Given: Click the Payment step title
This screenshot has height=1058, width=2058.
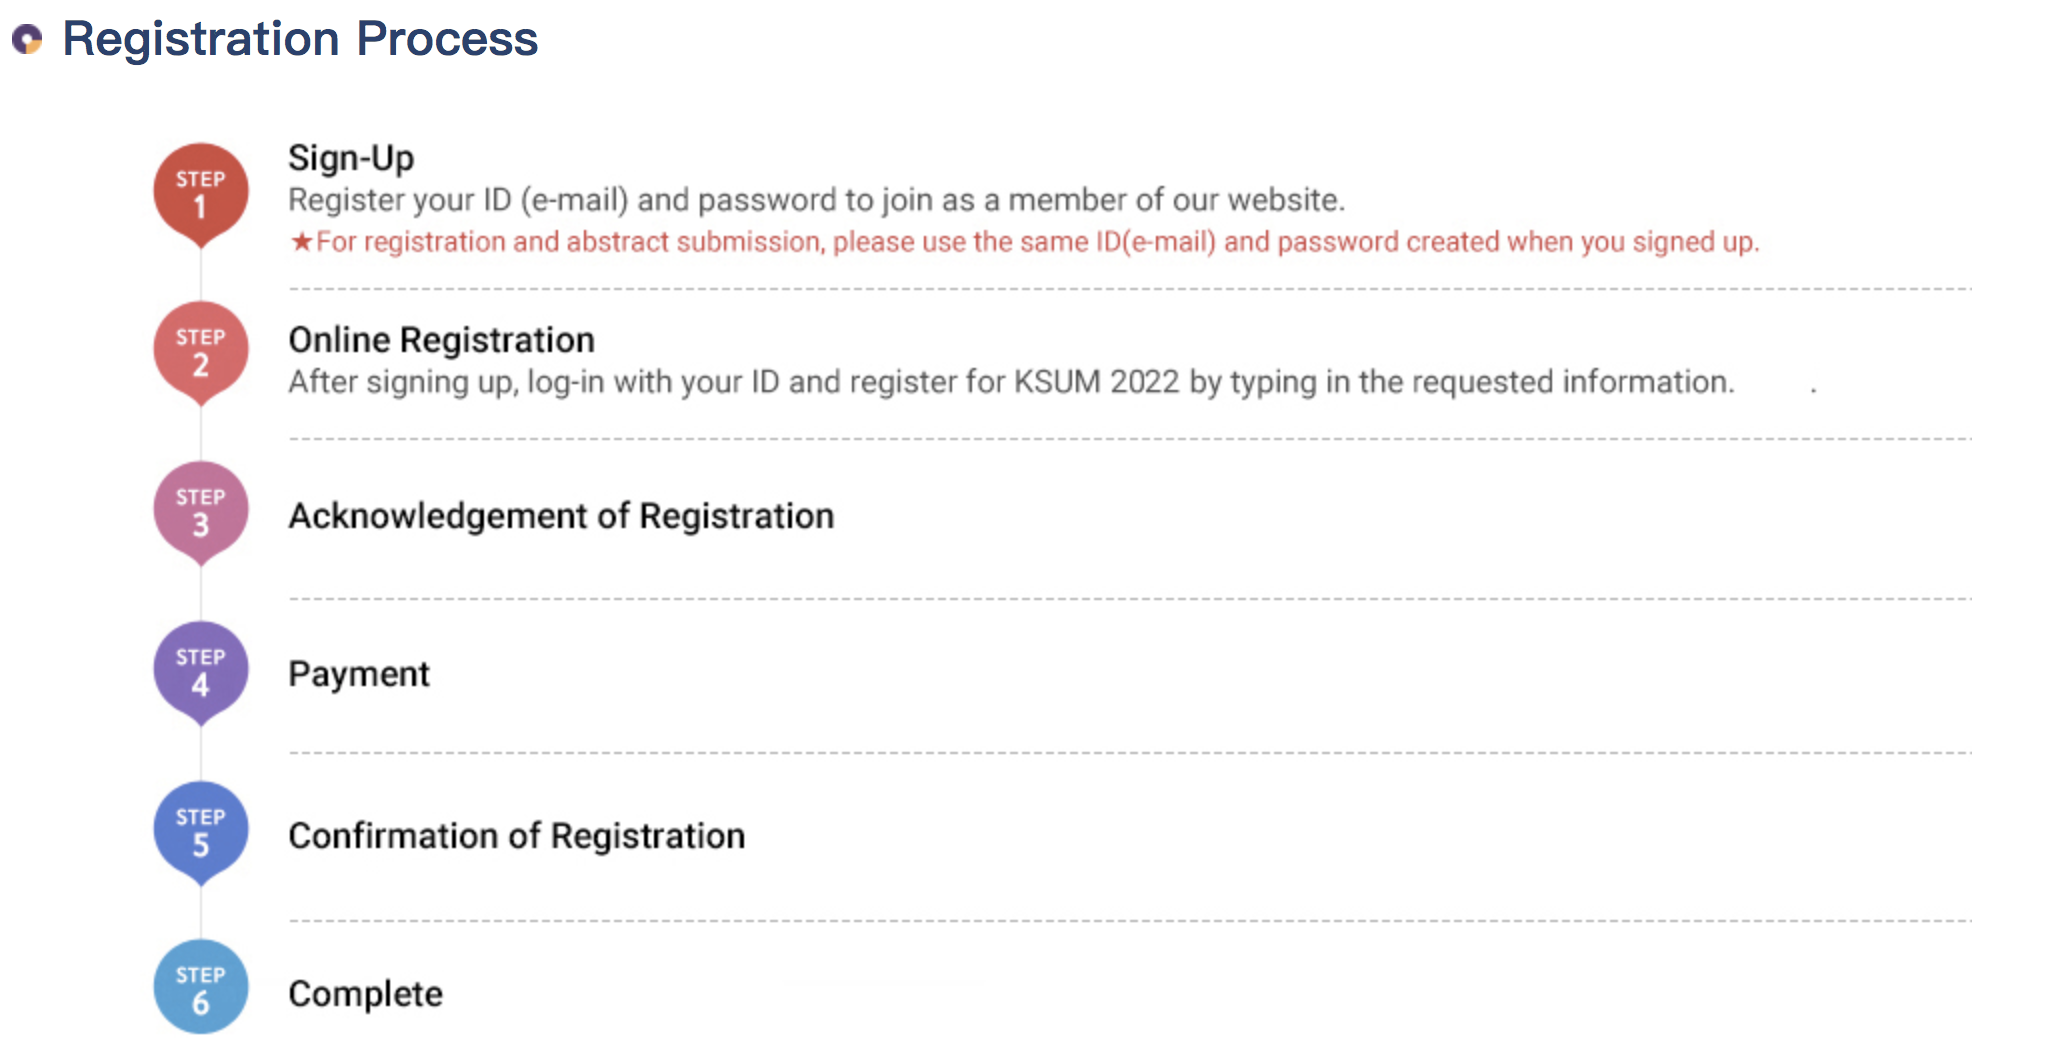Looking at the screenshot, I should [359, 674].
